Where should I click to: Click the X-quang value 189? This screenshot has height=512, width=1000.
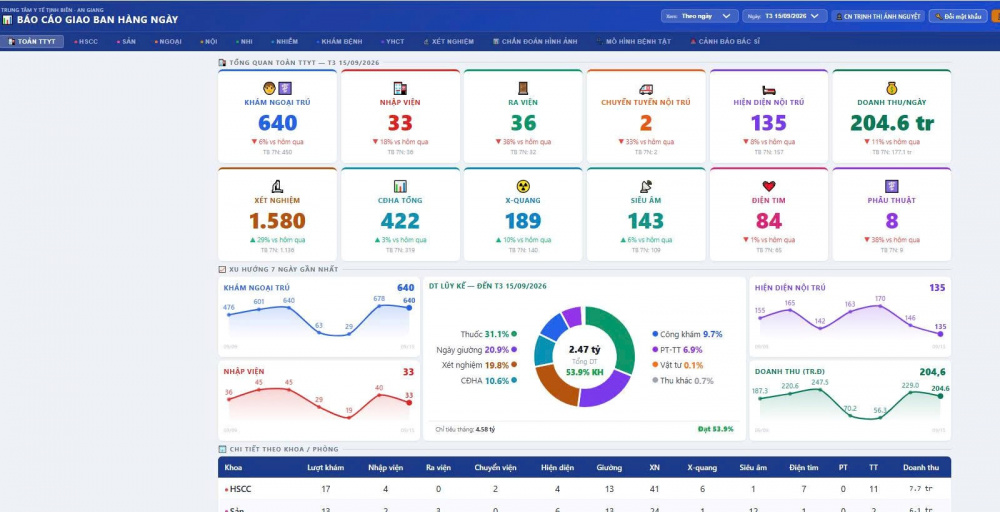[523, 221]
